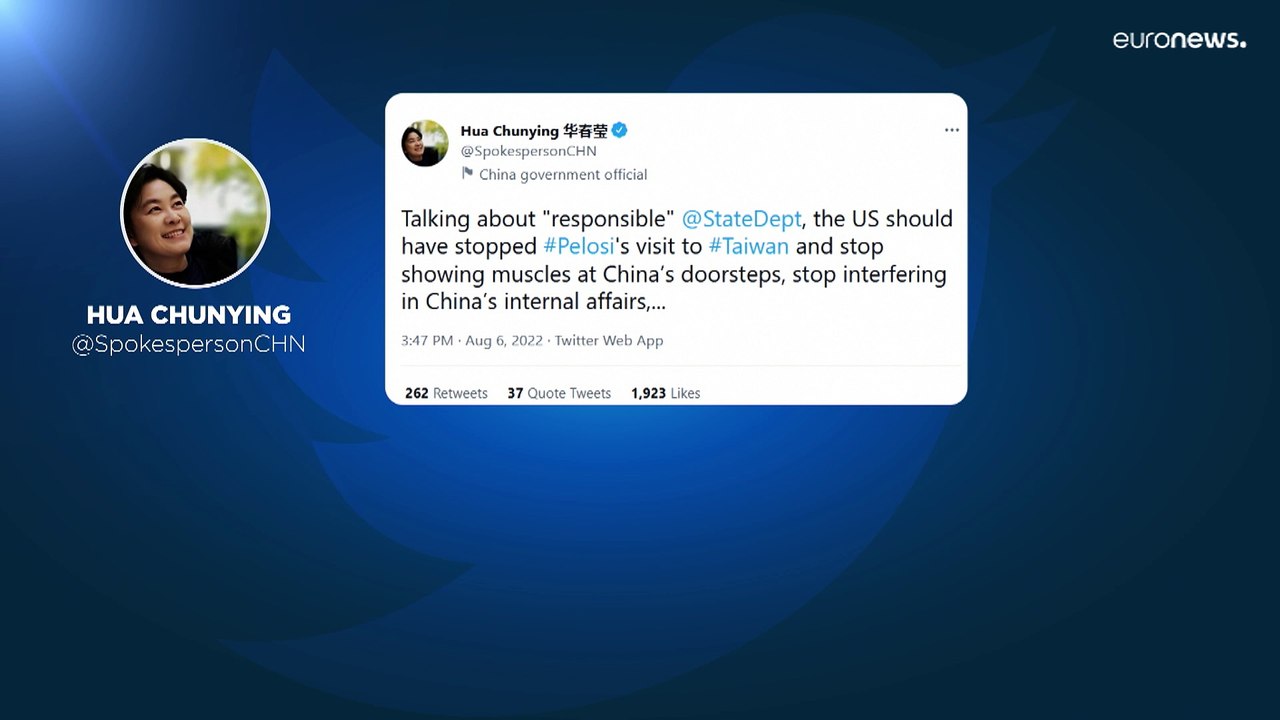Open the #Taiwan hashtag
1280x720 pixels.
click(x=749, y=246)
